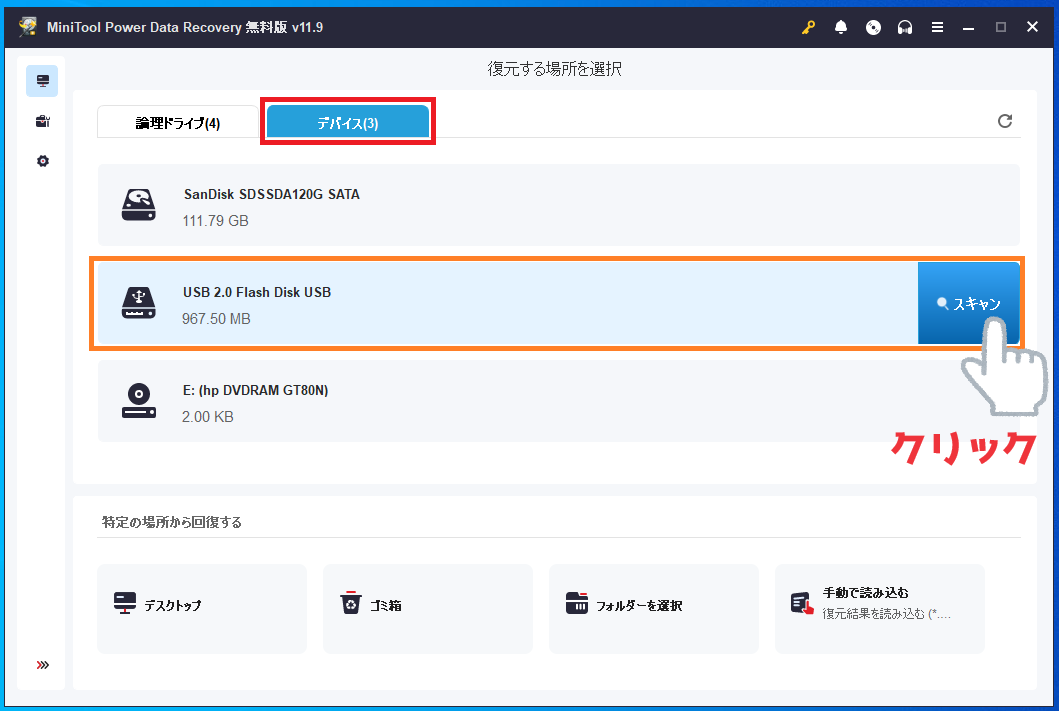Image resolution: width=1059 pixels, height=711 pixels.
Task: Open the notification bell
Action: (x=840, y=27)
